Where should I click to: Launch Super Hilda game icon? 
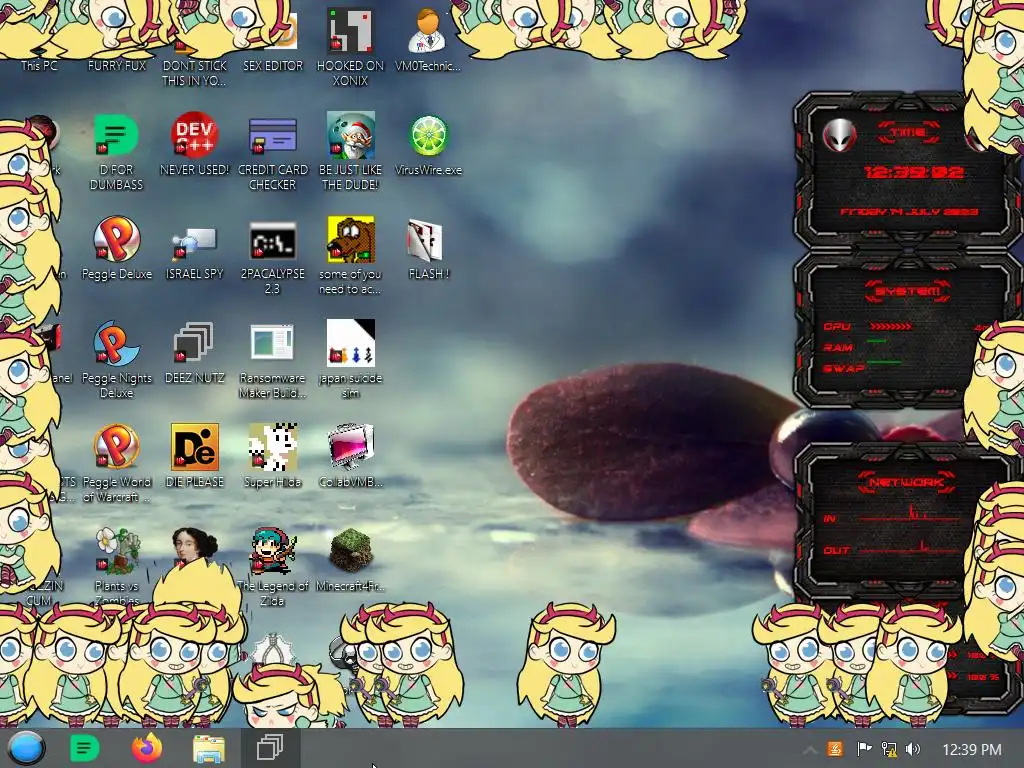pyautogui.click(x=273, y=447)
